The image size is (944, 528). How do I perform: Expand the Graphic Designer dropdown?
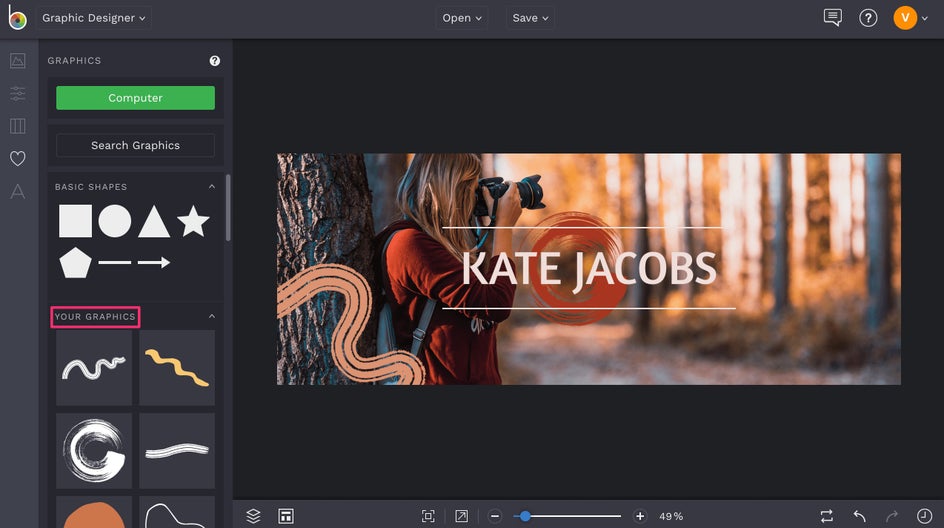(94, 18)
